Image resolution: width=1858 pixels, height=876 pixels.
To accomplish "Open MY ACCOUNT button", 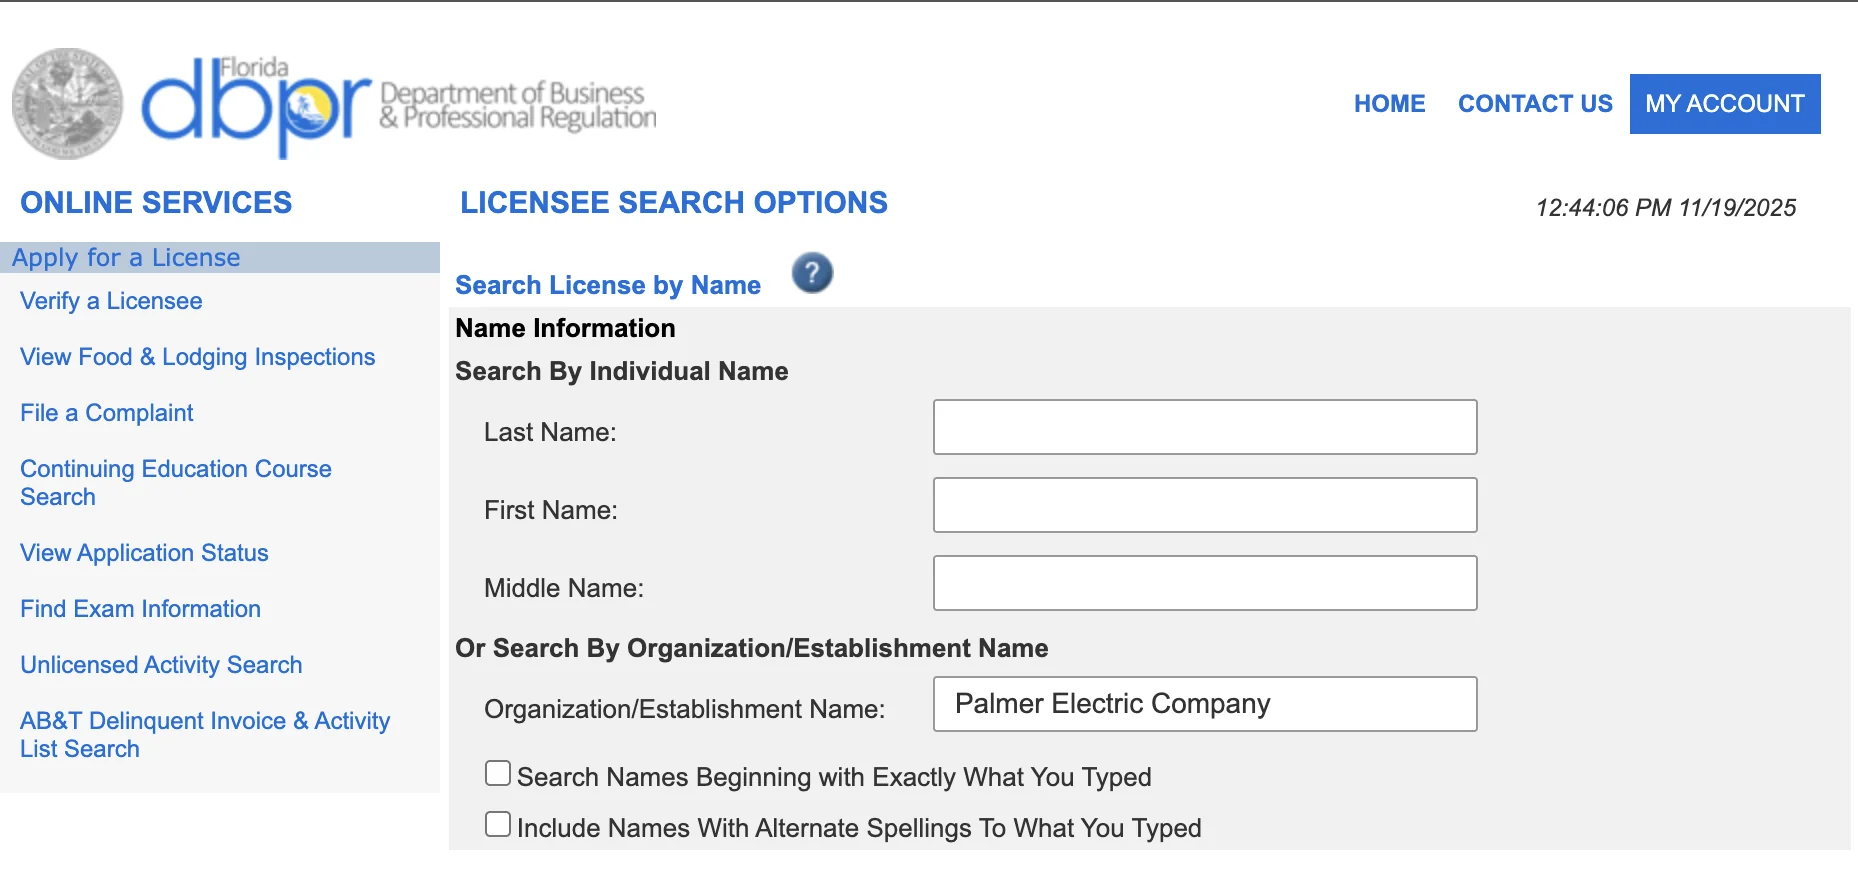I will point(1724,104).
